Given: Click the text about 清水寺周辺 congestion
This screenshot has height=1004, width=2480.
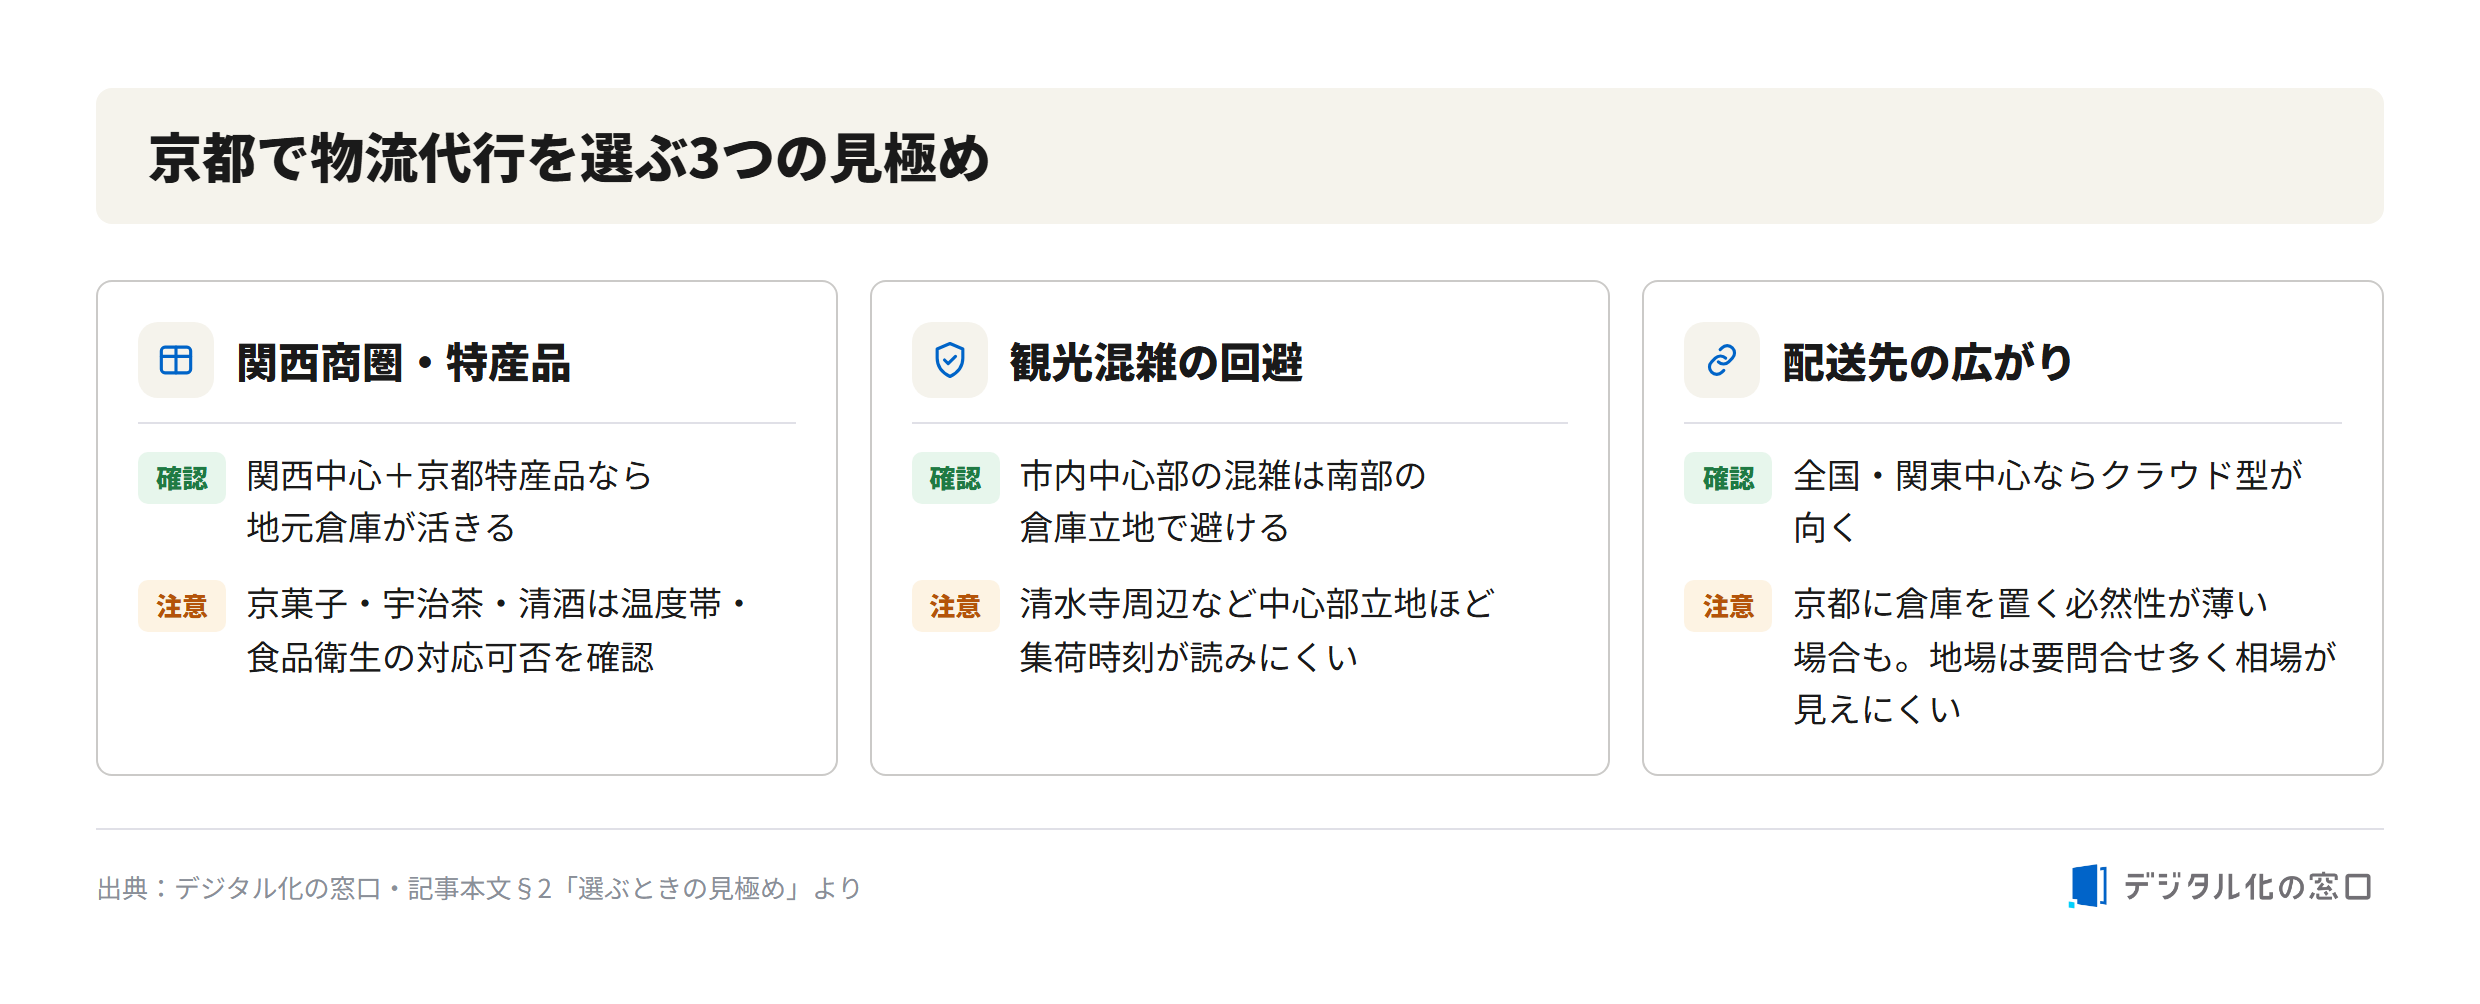Looking at the screenshot, I should point(1257,630).
